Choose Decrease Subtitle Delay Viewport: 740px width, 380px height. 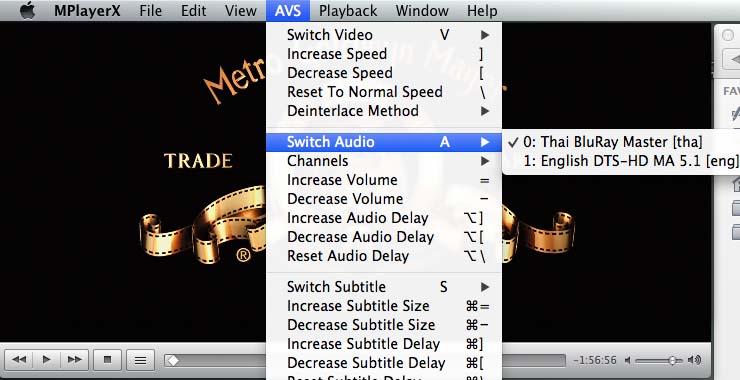coord(384,363)
